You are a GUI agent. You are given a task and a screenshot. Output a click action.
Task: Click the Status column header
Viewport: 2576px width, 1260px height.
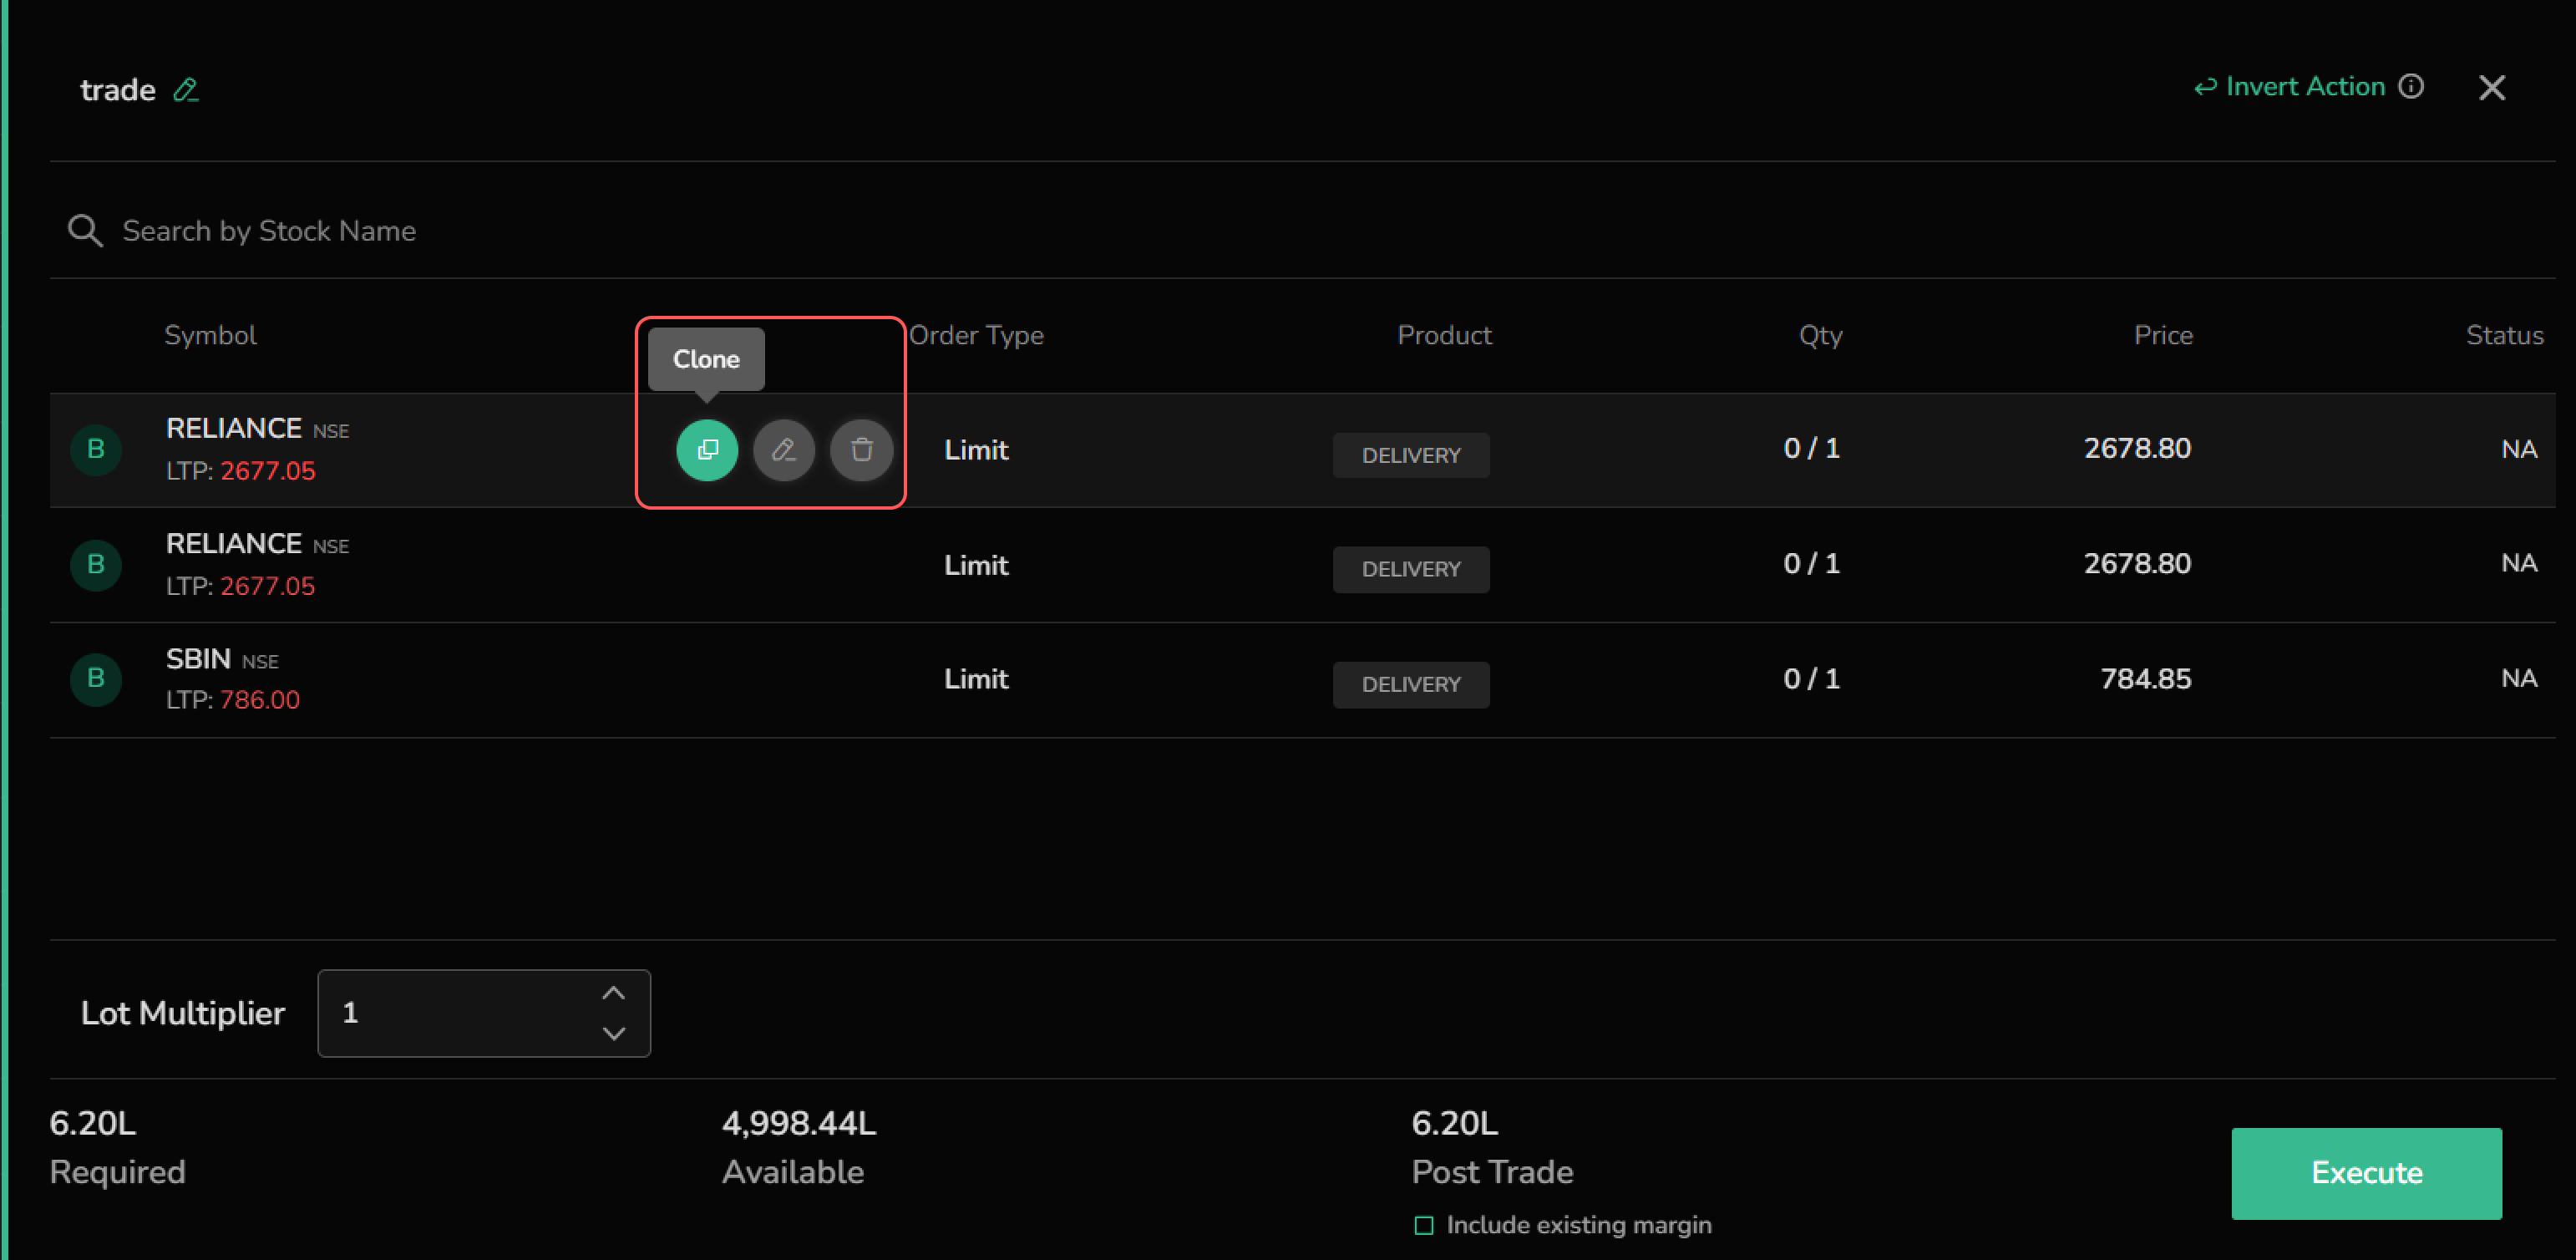[2504, 335]
